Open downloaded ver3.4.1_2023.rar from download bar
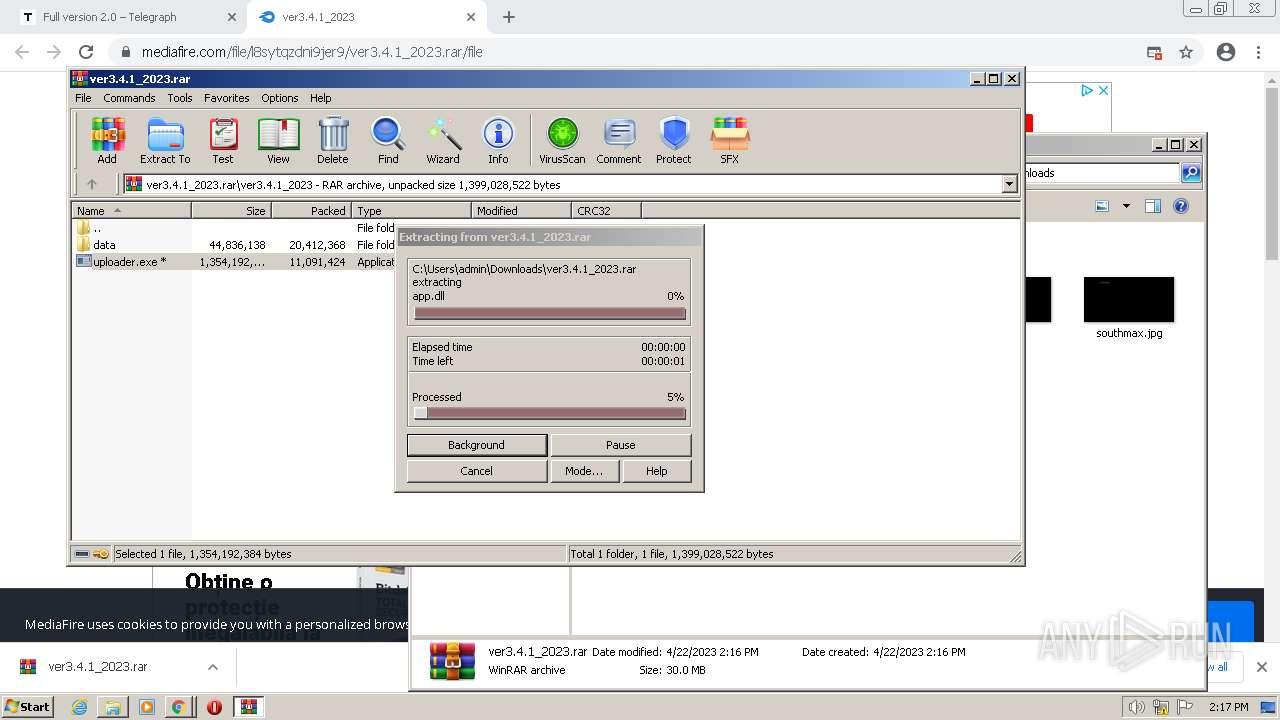 98,667
